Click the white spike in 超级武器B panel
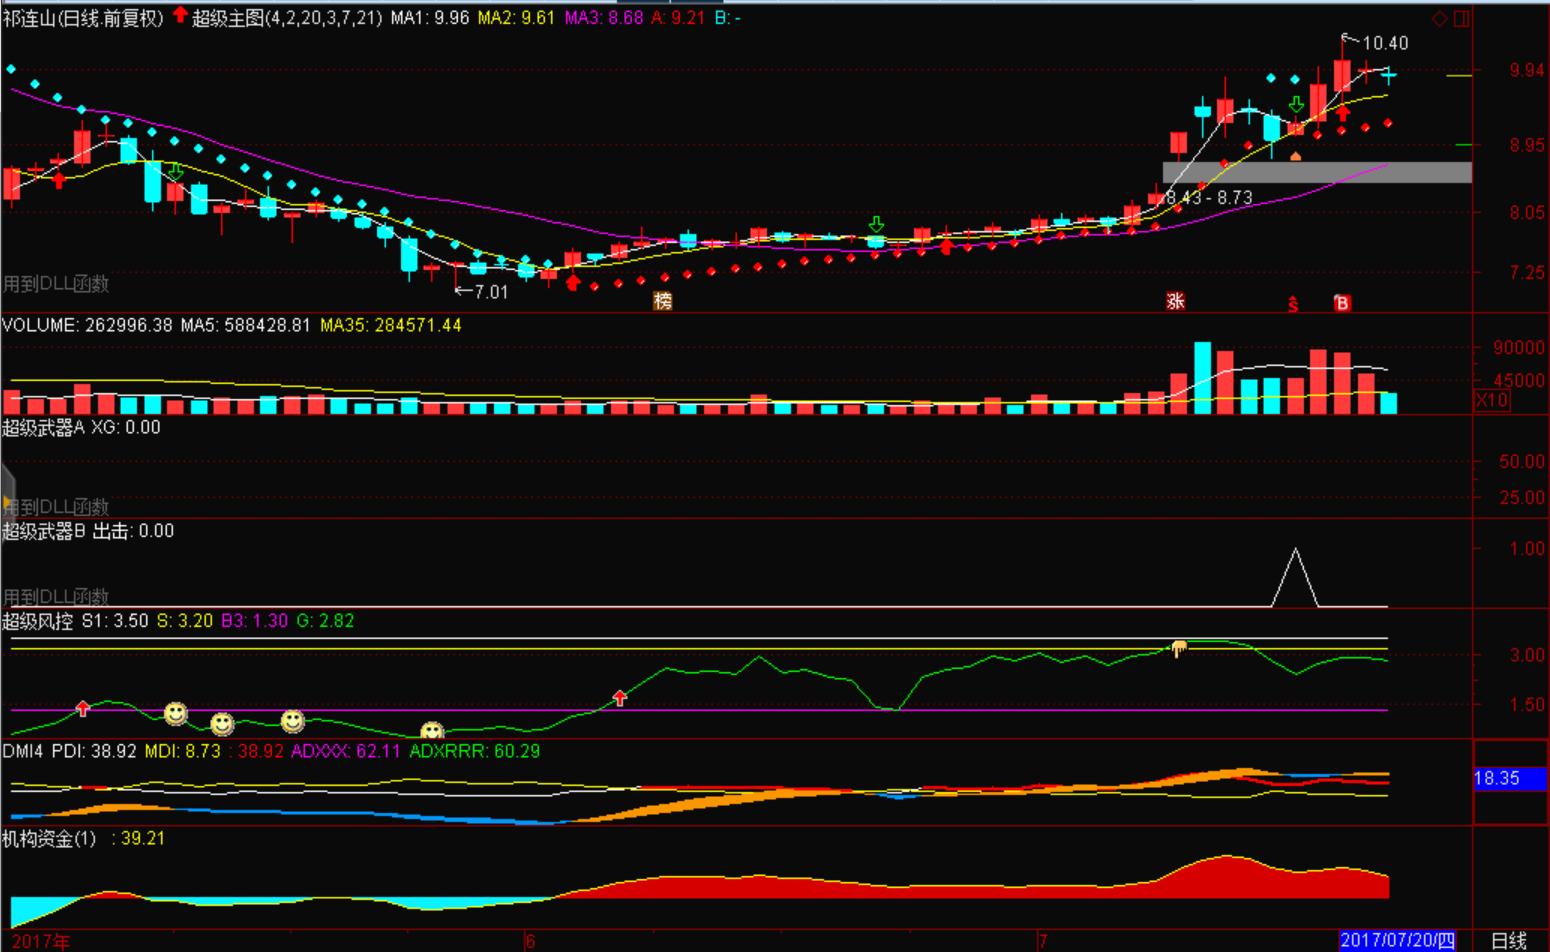1550x952 pixels. 1295,577
